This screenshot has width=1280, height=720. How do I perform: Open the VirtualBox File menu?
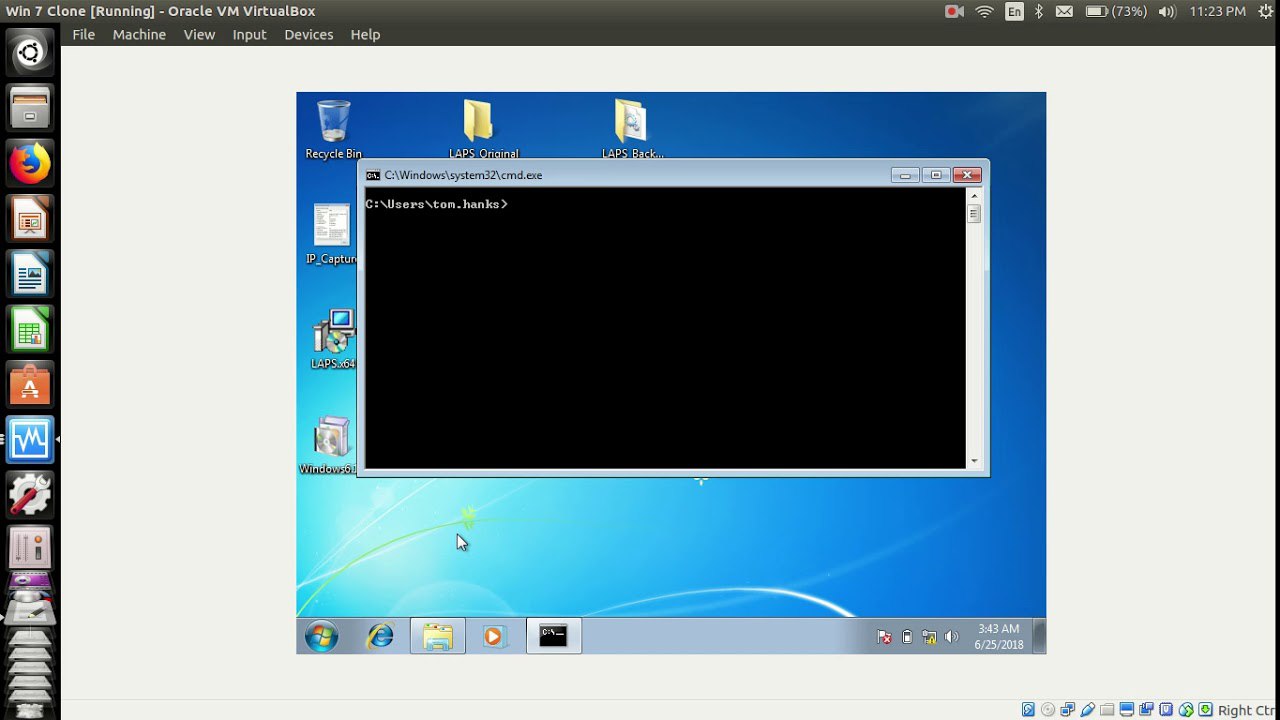[x=84, y=34]
